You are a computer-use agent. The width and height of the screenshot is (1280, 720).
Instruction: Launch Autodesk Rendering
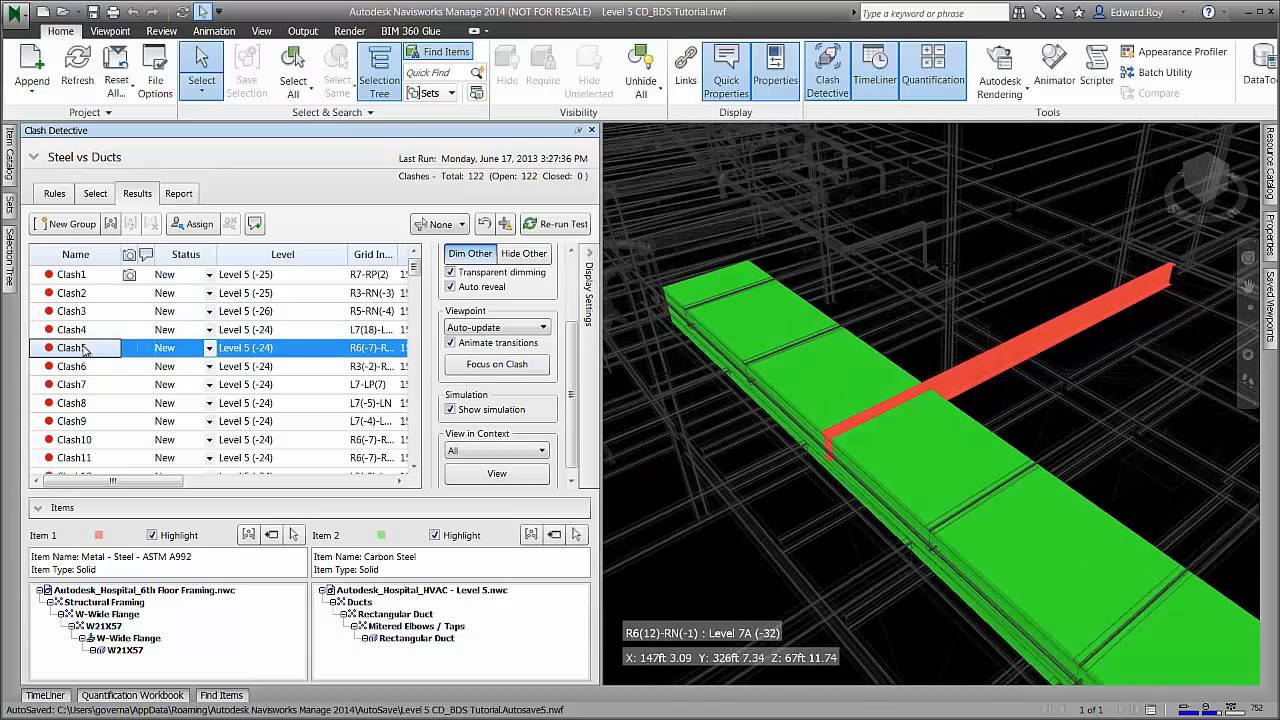(x=1000, y=72)
